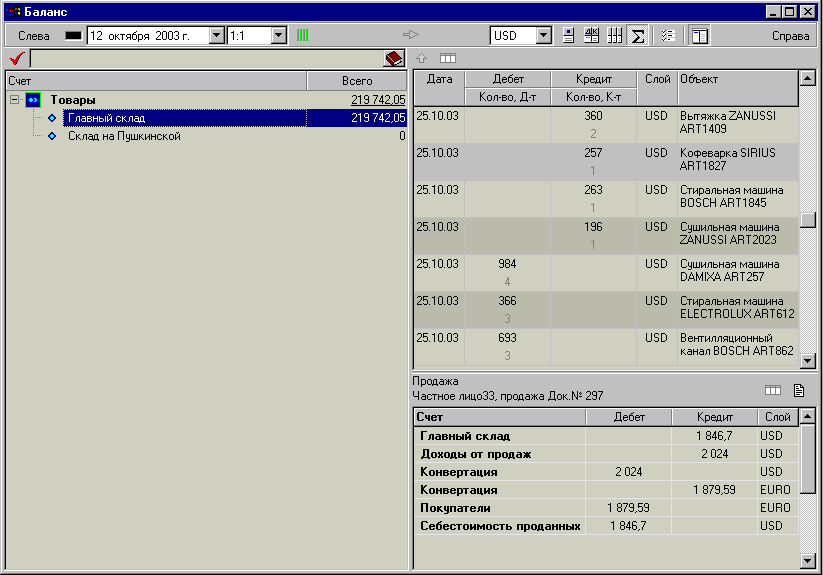Click the Кредит header in transactions table
Screen dimensions: 823x575
pos(594,79)
